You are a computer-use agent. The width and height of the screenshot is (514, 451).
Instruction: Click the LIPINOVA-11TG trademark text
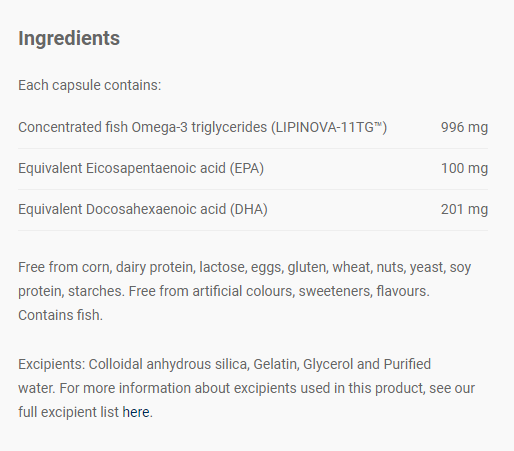pyautogui.click(x=329, y=127)
